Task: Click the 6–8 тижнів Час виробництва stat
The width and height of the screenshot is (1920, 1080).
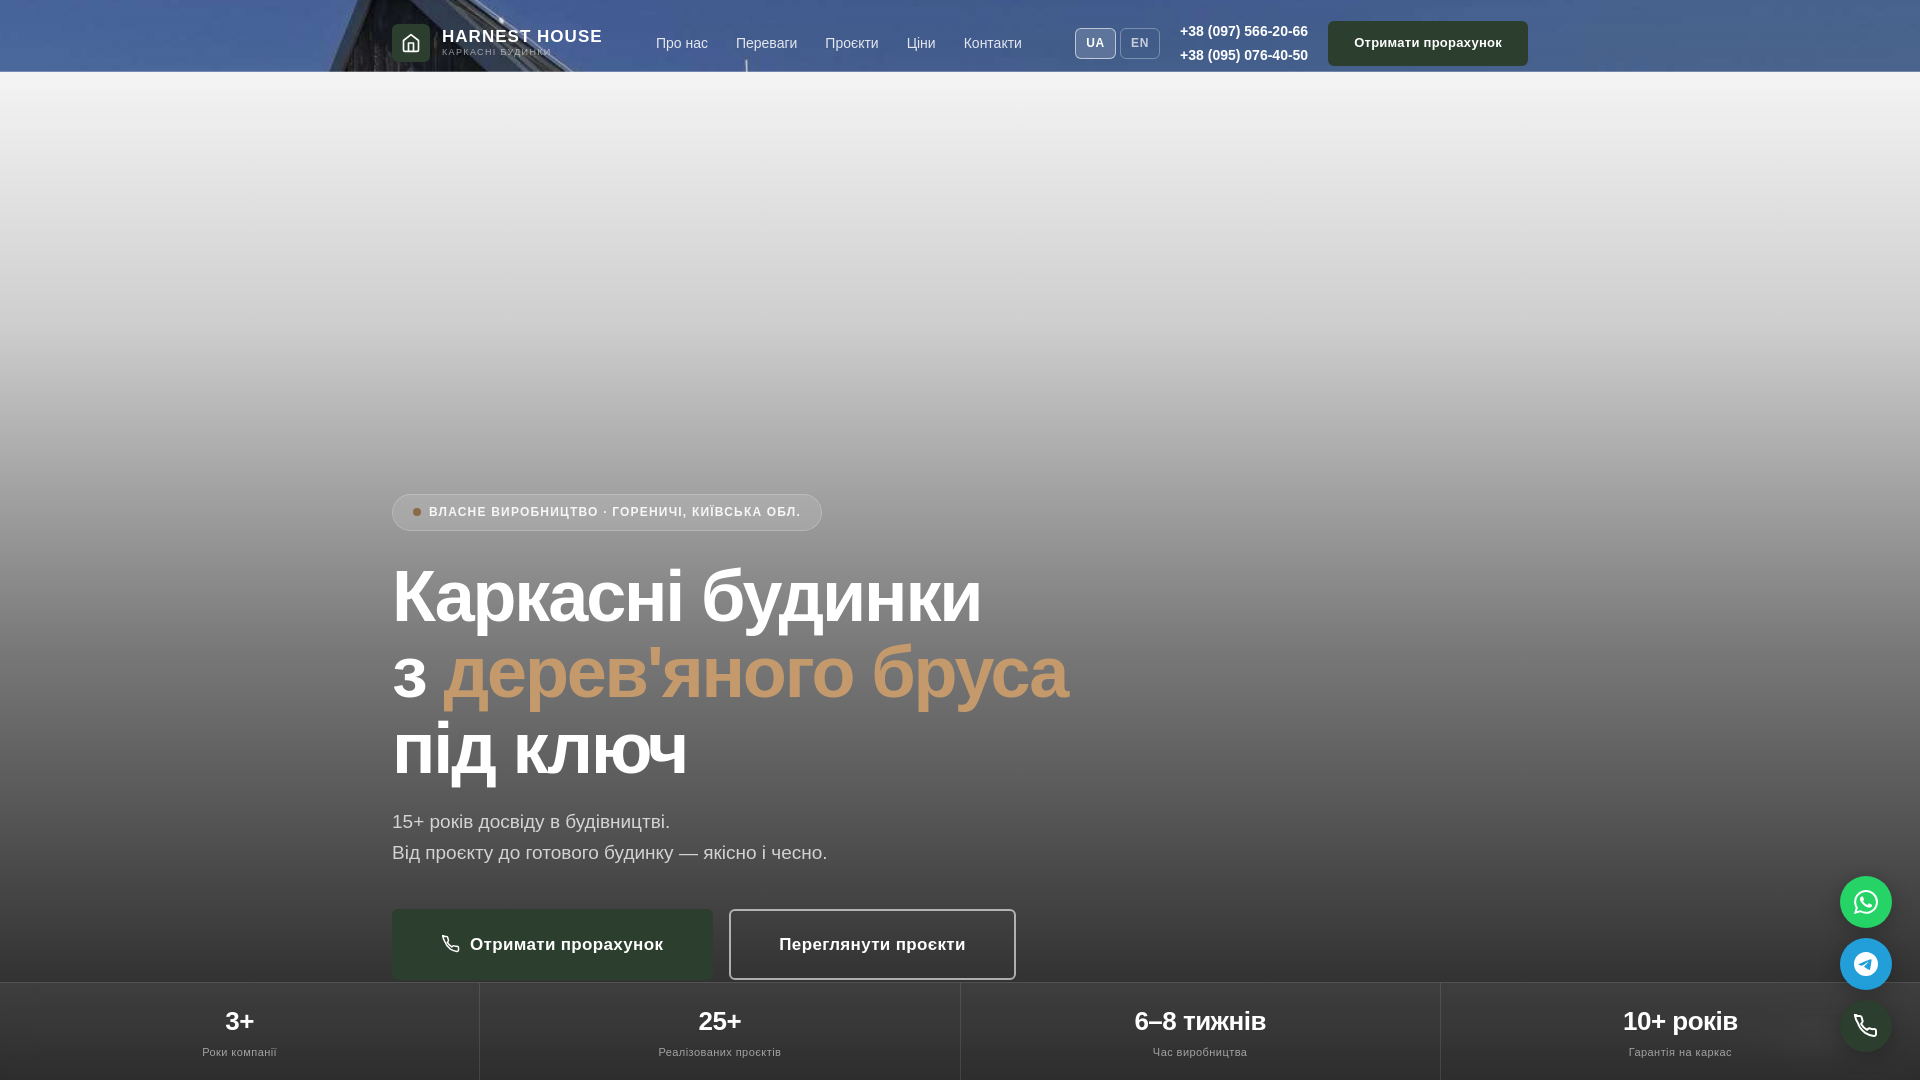Action: click(1200, 1032)
